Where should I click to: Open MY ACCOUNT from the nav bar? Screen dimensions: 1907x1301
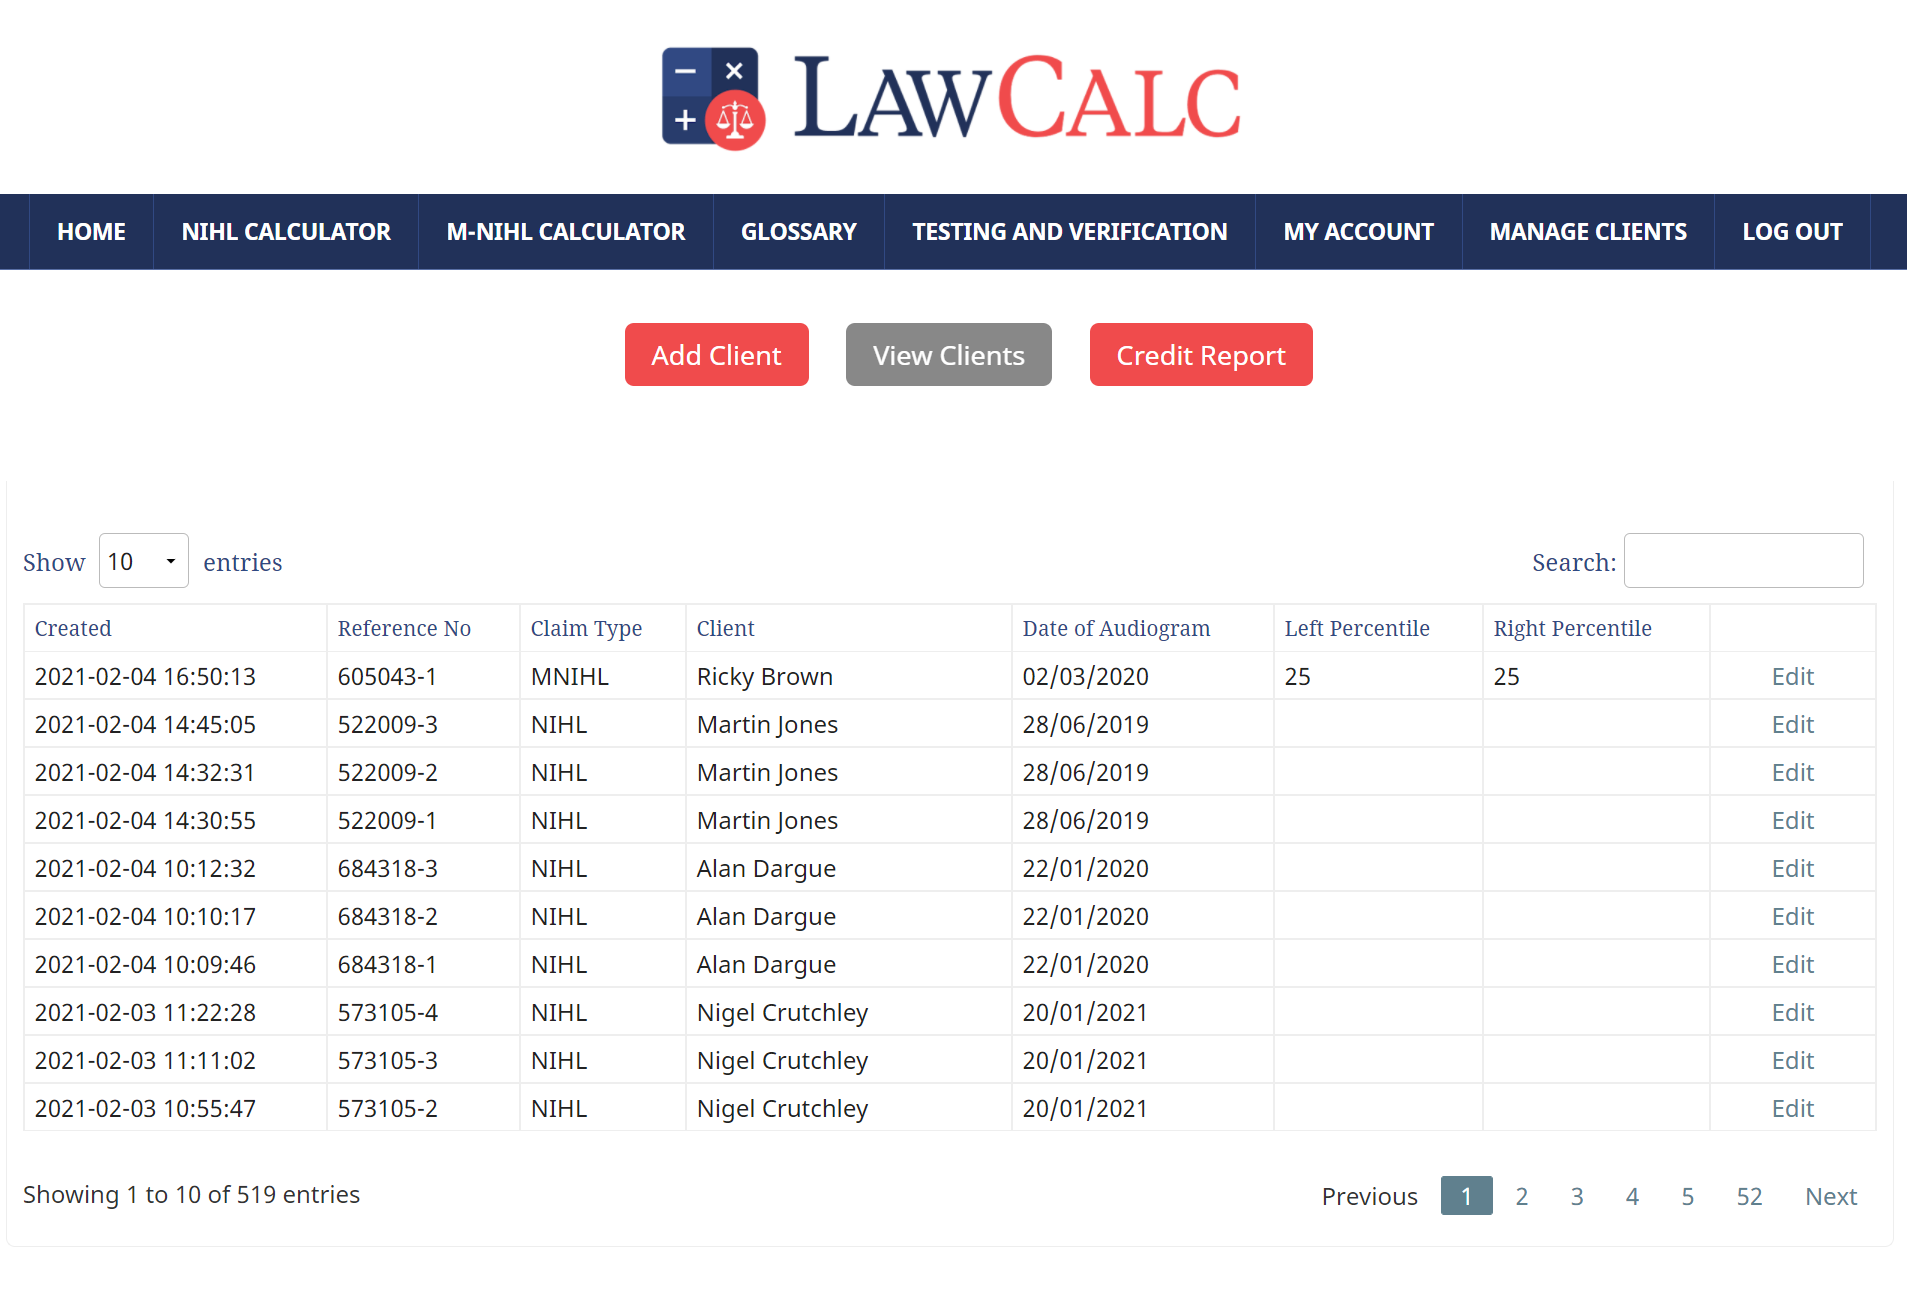click(1359, 232)
